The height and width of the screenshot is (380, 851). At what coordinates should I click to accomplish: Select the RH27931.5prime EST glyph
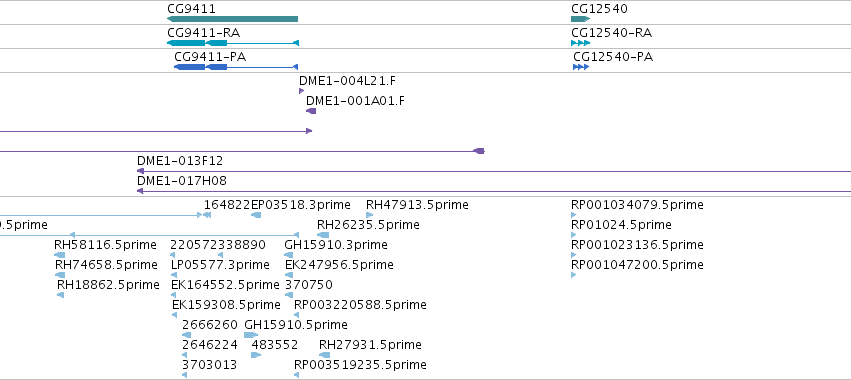325,355
